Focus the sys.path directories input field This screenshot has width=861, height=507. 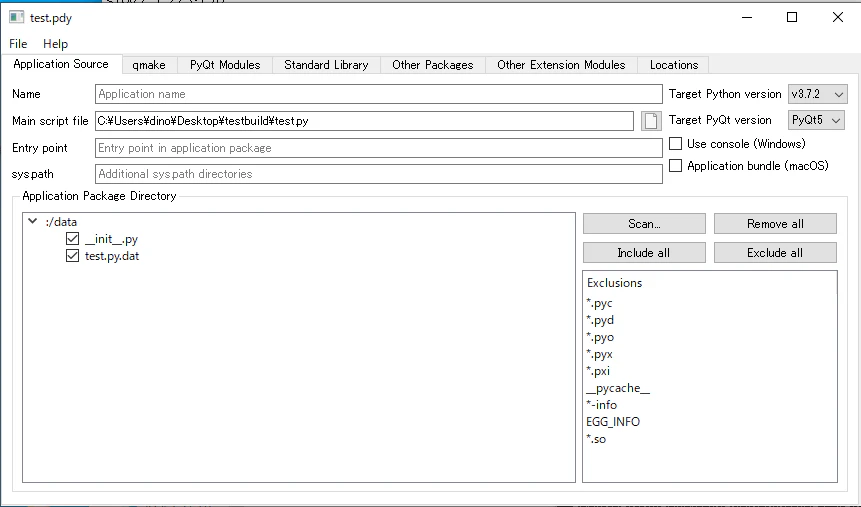coord(378,174)
